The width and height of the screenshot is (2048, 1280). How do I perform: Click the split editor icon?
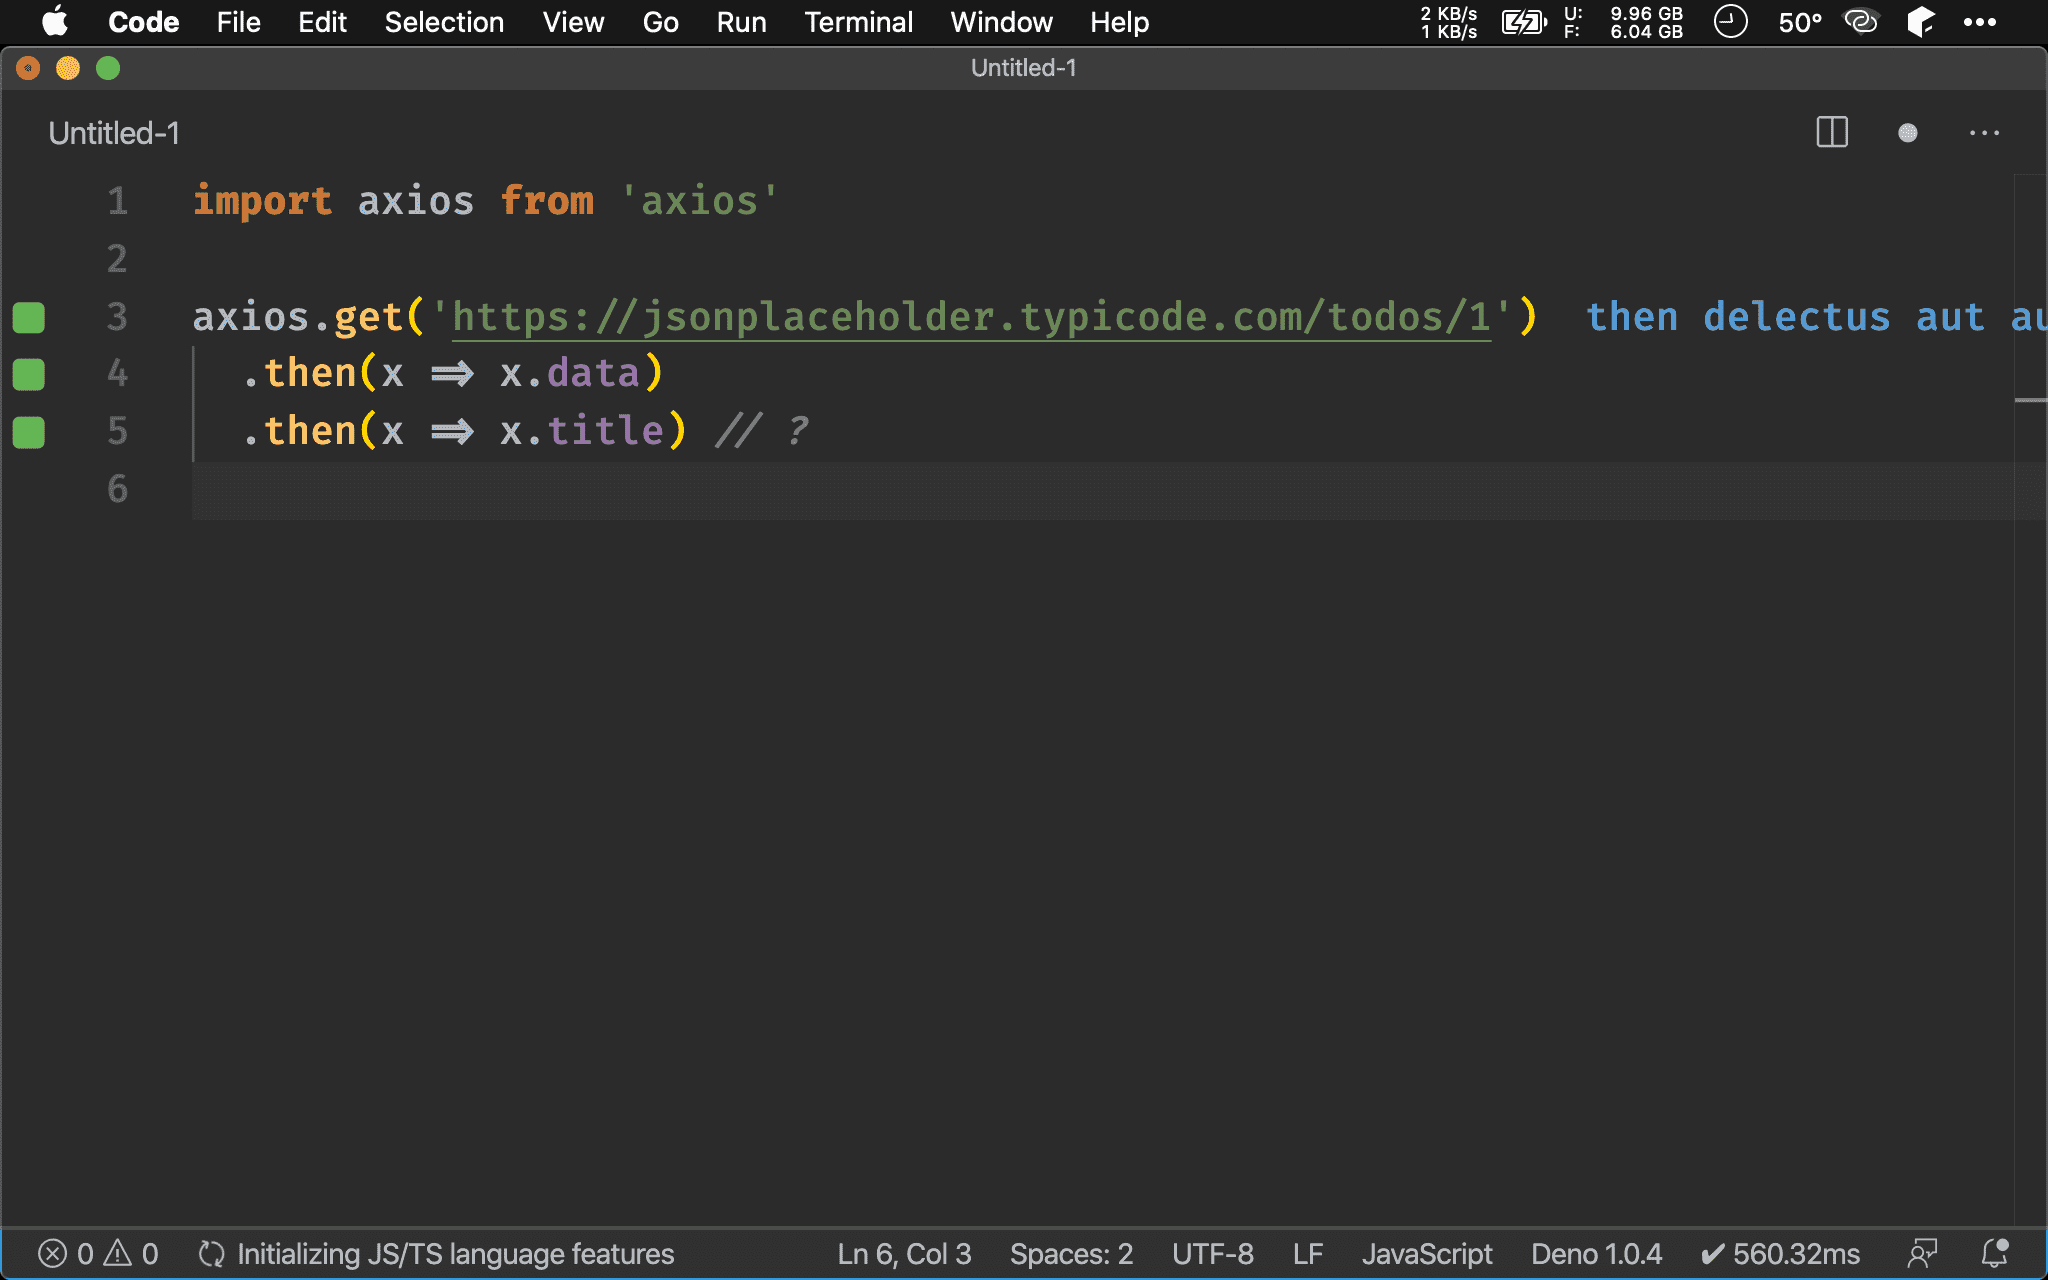(1831, 134)
